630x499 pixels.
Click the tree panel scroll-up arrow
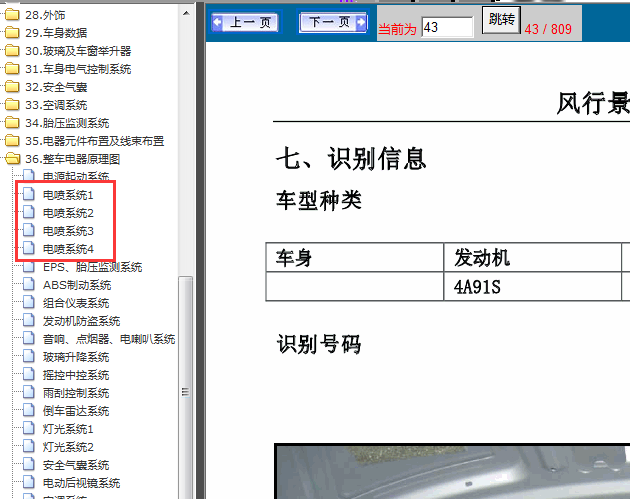point(186,13)
